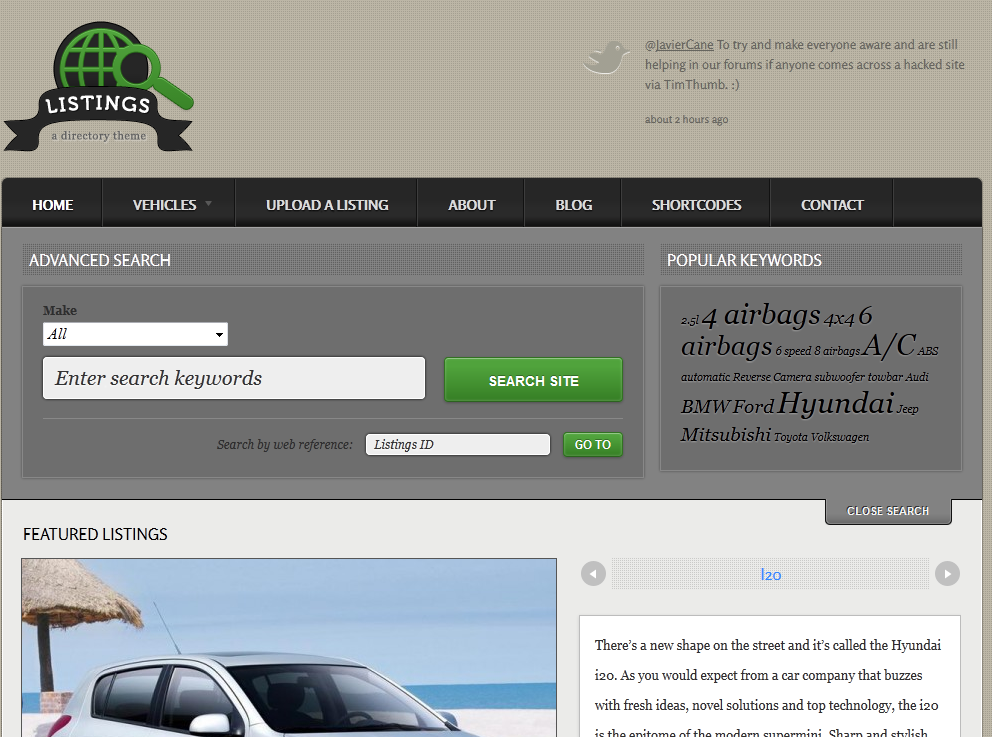Click the 'Search by web reference:' label
This screenshot has height=737, width=992.
click(x=285, y=445)
